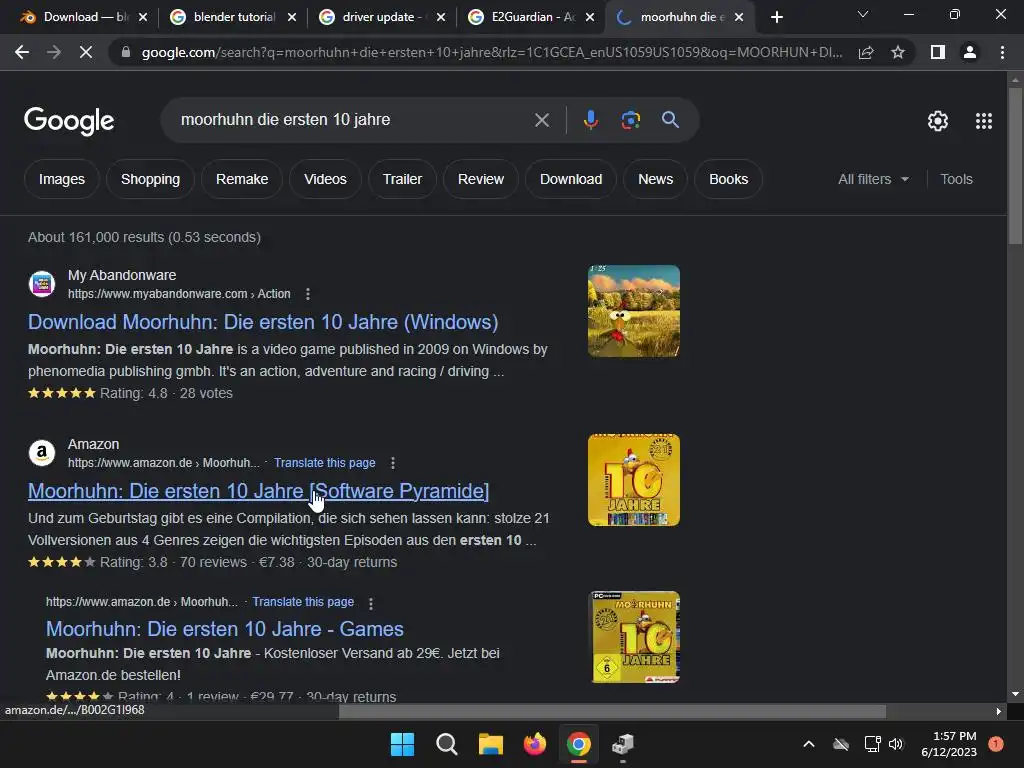Open the Google apps grid

(x=984, y=121)
